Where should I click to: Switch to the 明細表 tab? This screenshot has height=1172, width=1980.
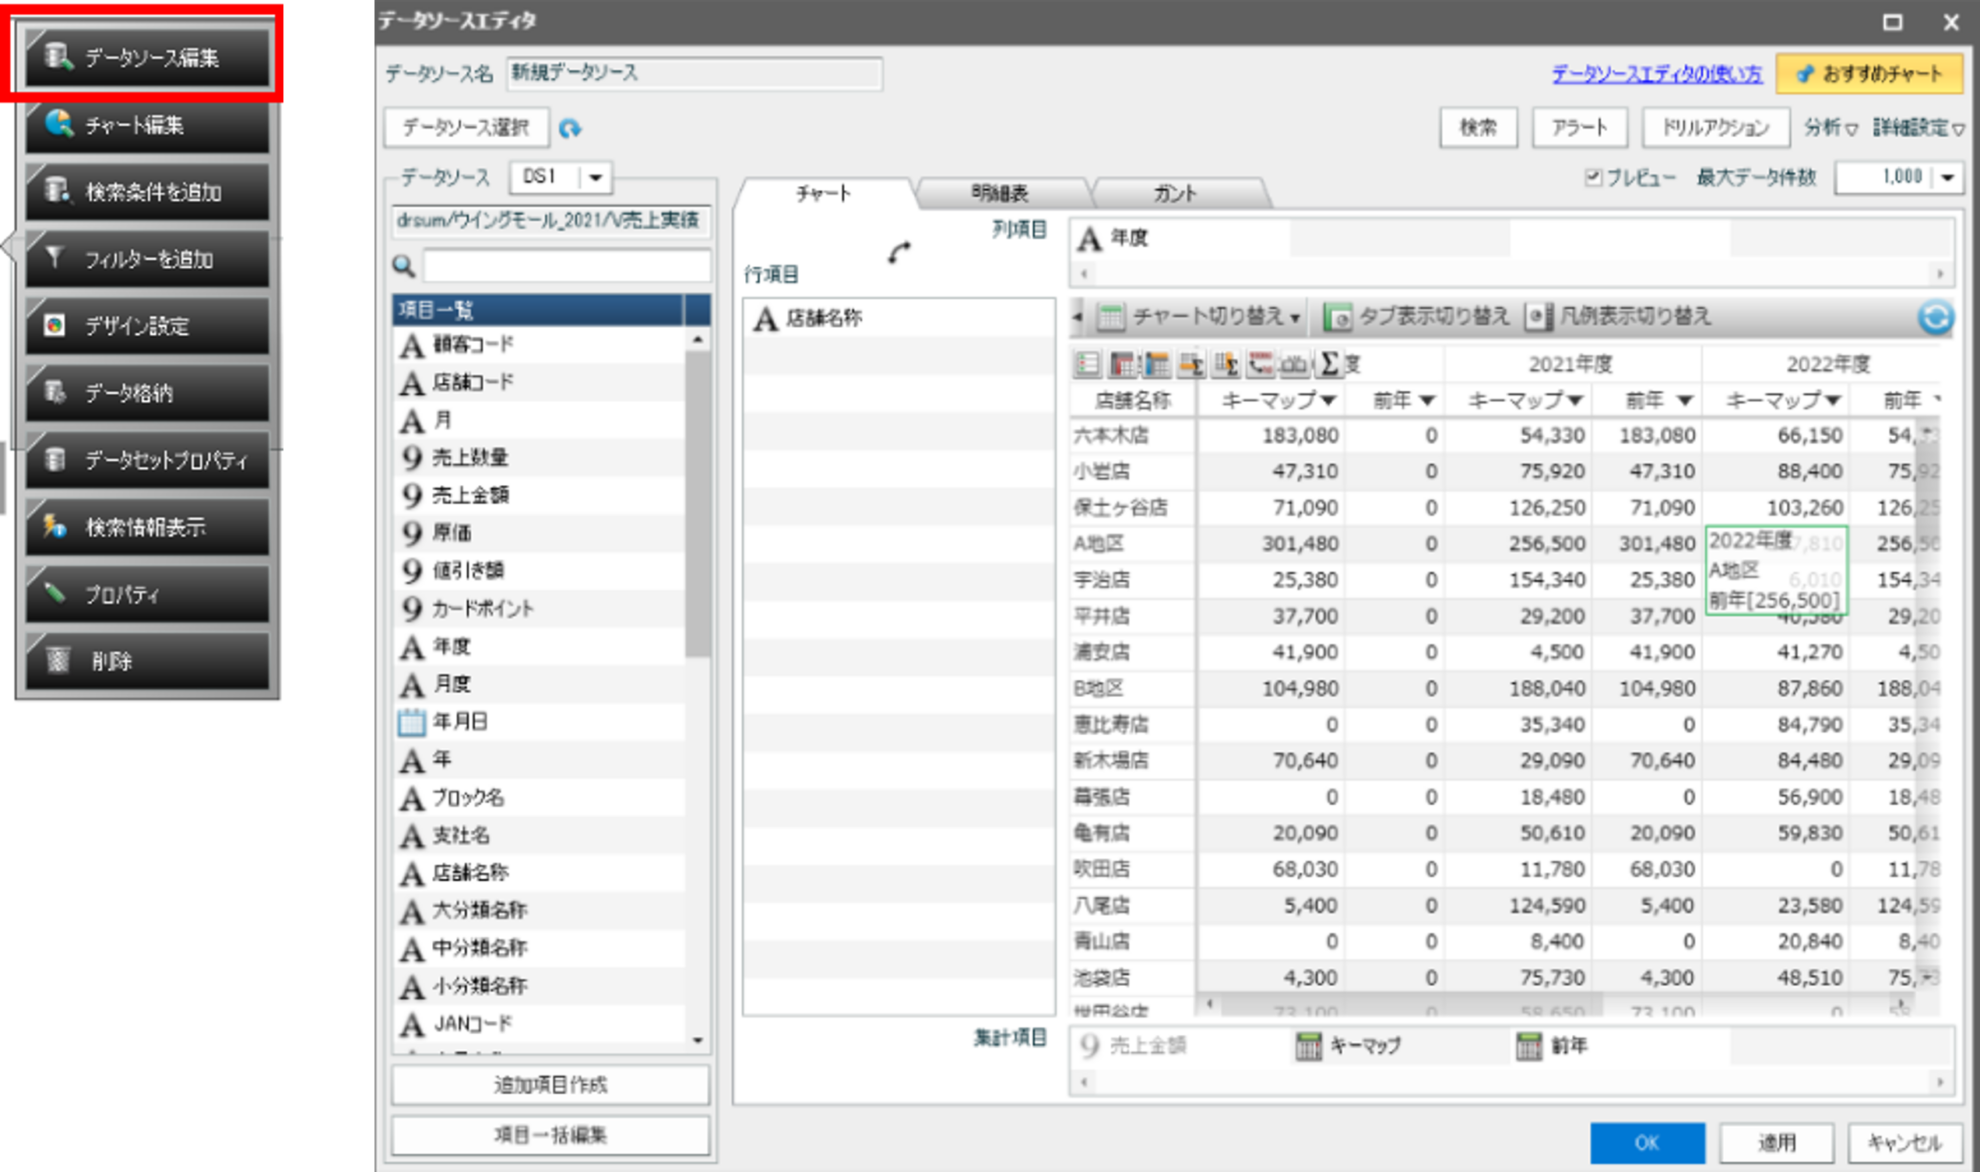[1000, 194]
